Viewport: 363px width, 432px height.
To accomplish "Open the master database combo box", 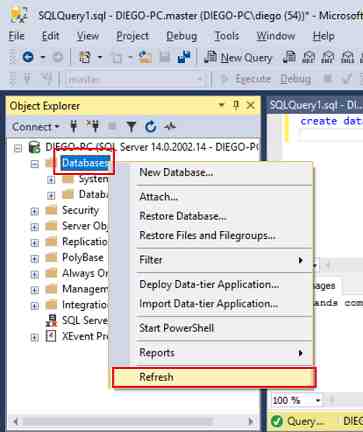I will pos(135,80).
